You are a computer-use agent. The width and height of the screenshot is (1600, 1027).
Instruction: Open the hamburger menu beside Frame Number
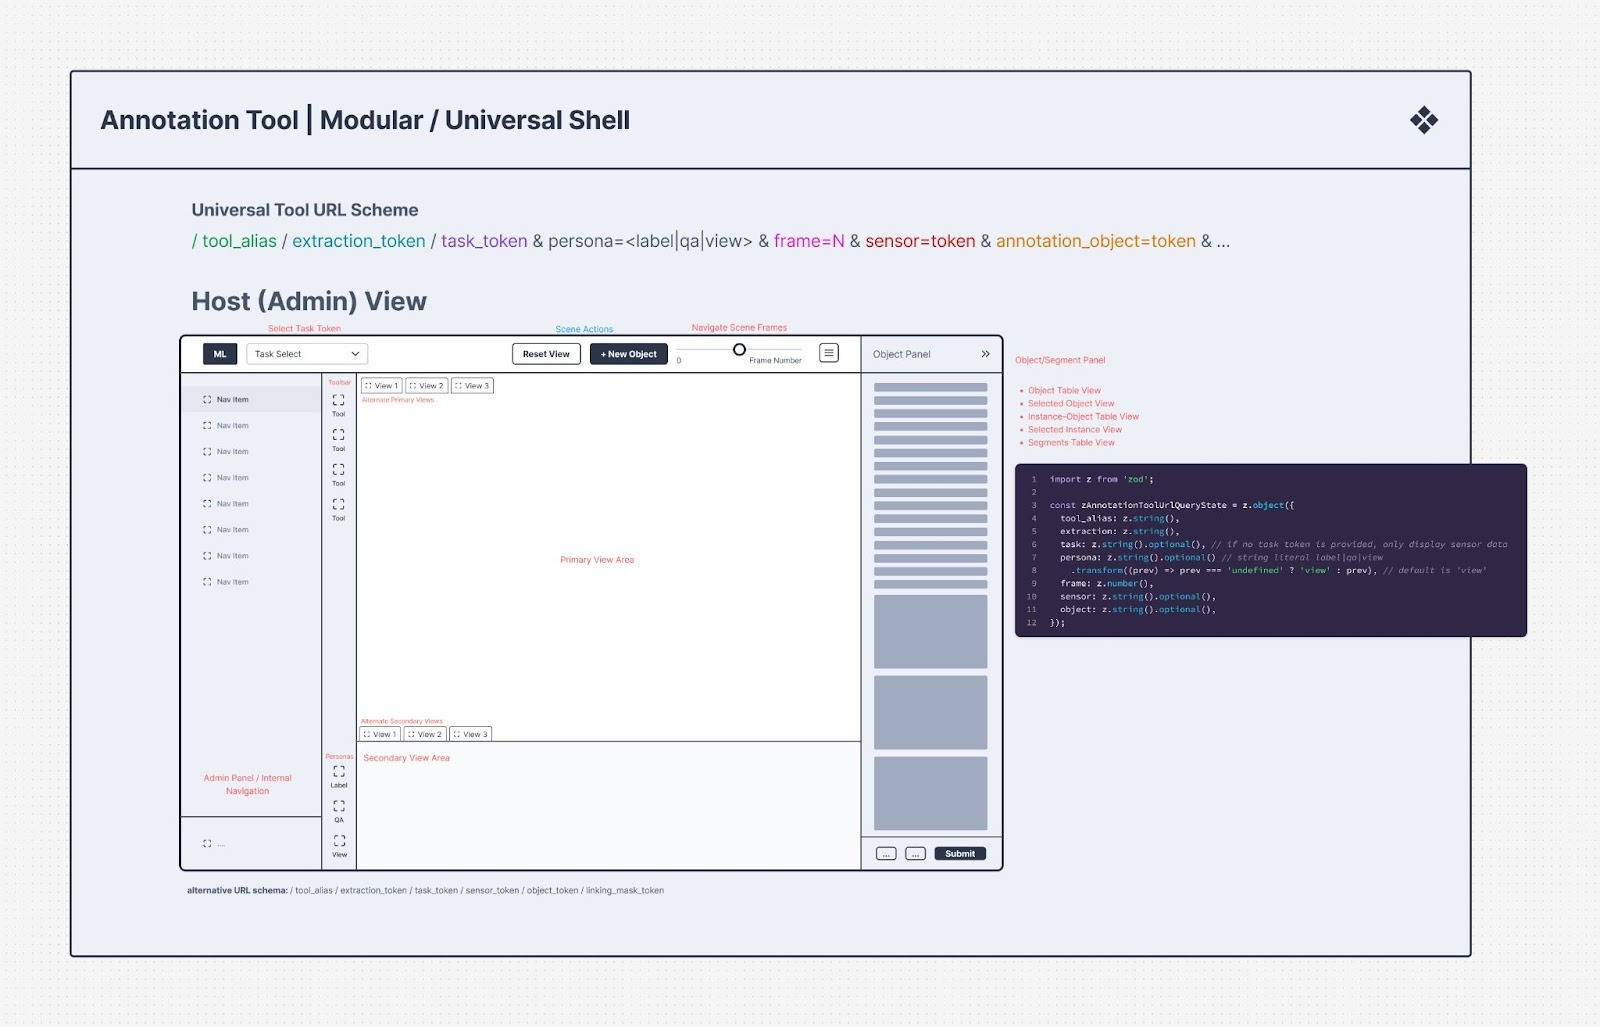829,353
